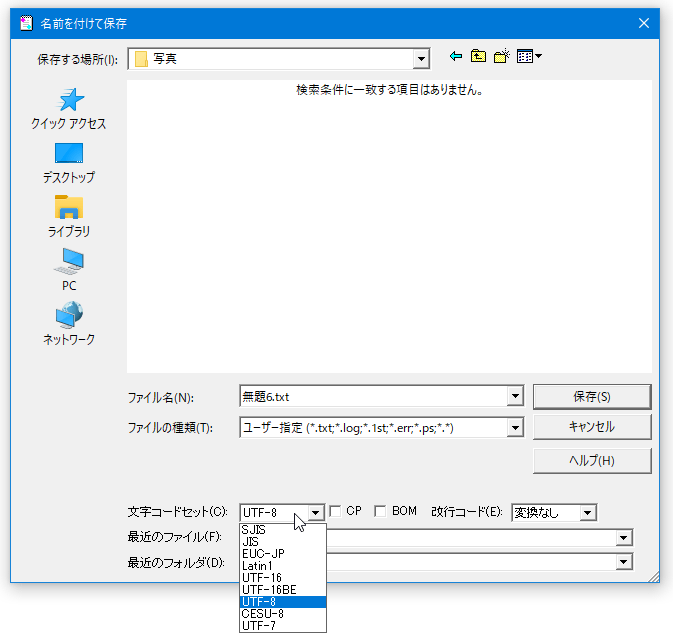Image resolution: width=673 pixels, height=641 pixels.
Task: Go to デスクトップ location
Action: [x=69, y=163]
